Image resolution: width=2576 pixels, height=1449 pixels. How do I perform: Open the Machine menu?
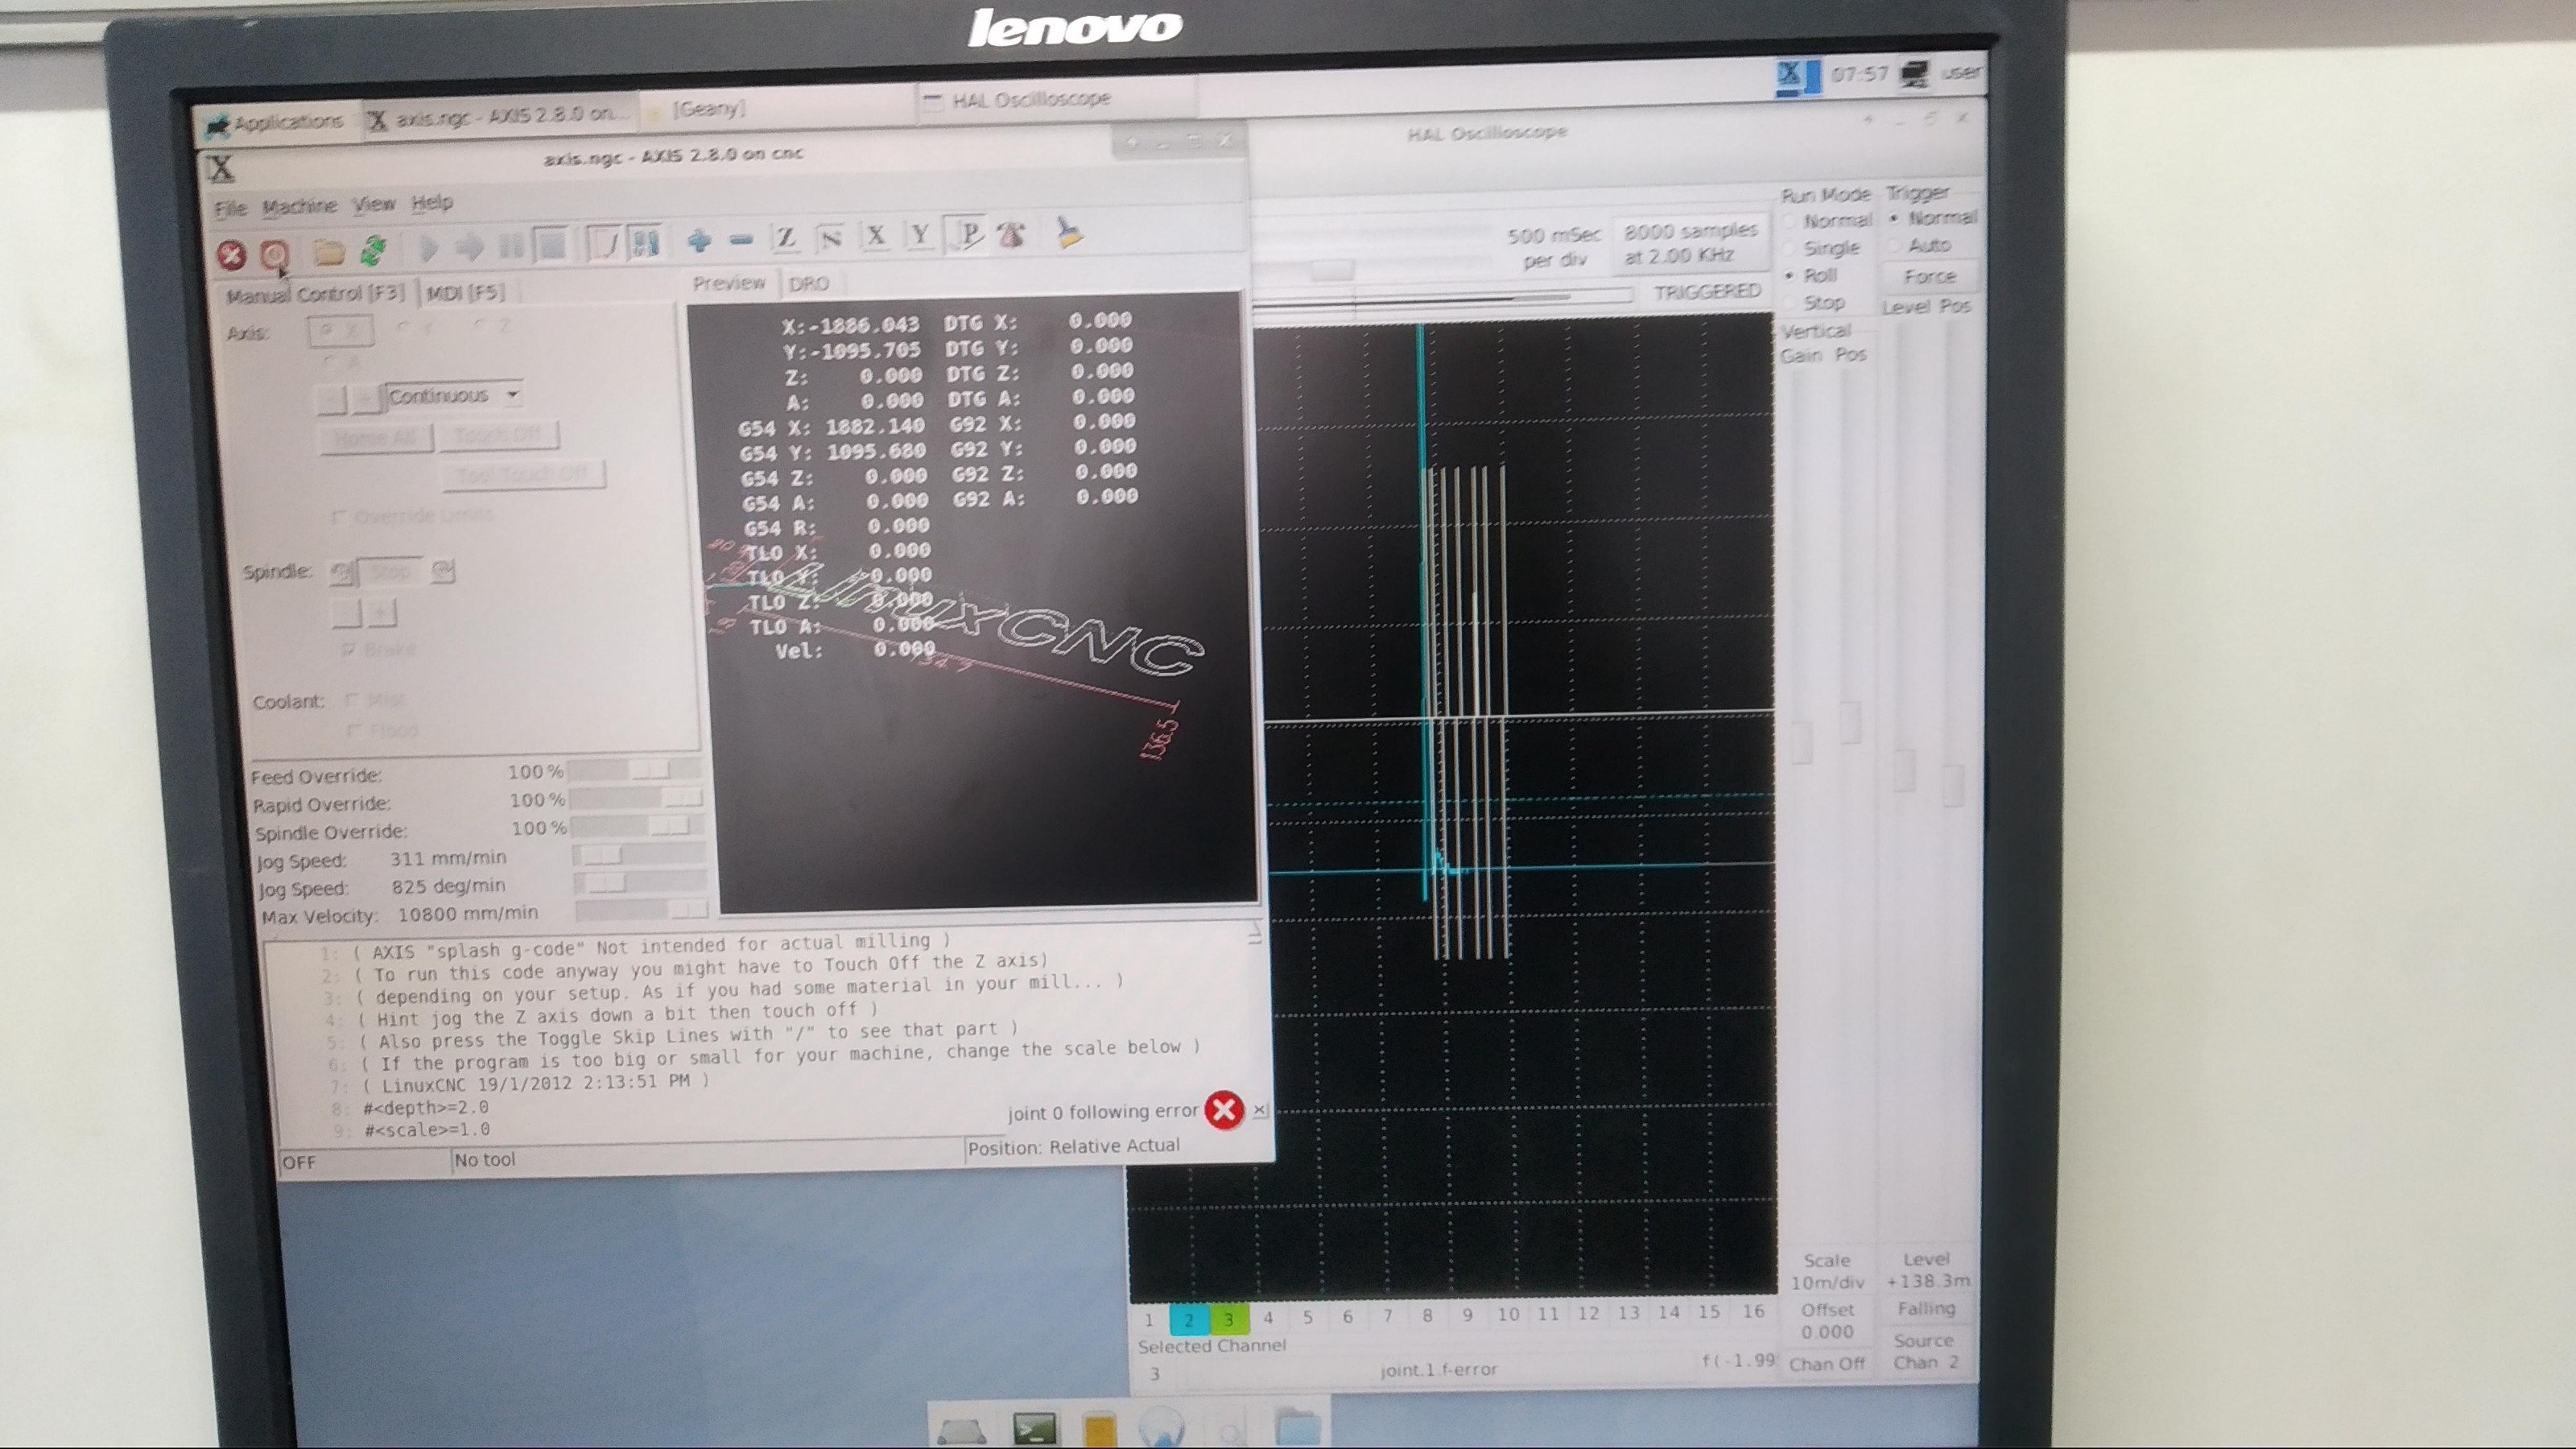click(299, 206)
